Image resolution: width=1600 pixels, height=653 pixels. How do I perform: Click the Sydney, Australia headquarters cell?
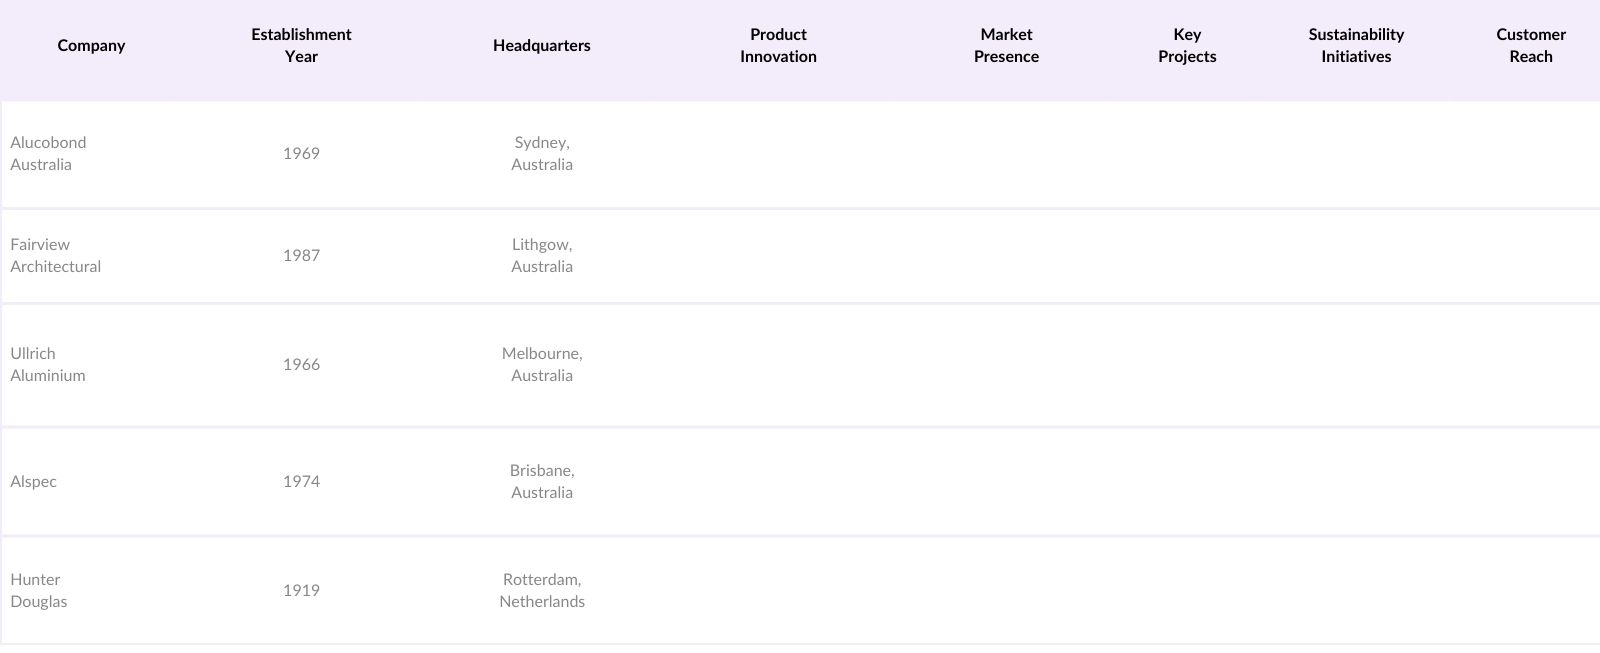(542, 153)
